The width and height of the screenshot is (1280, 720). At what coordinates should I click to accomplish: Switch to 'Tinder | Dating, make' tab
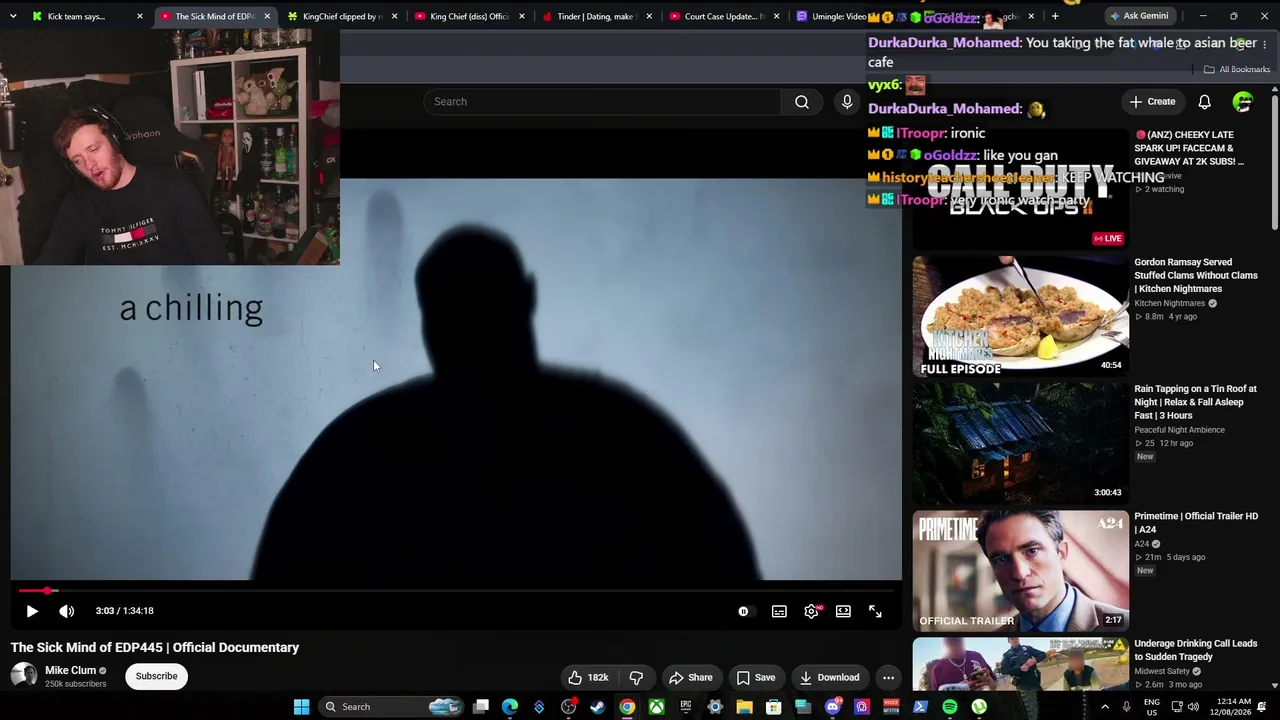[x=597, y=16]
